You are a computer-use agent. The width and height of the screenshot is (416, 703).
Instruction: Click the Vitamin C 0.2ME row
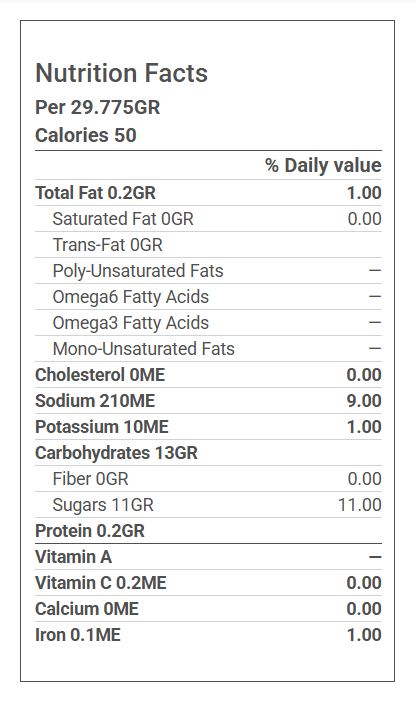point(208,583)
